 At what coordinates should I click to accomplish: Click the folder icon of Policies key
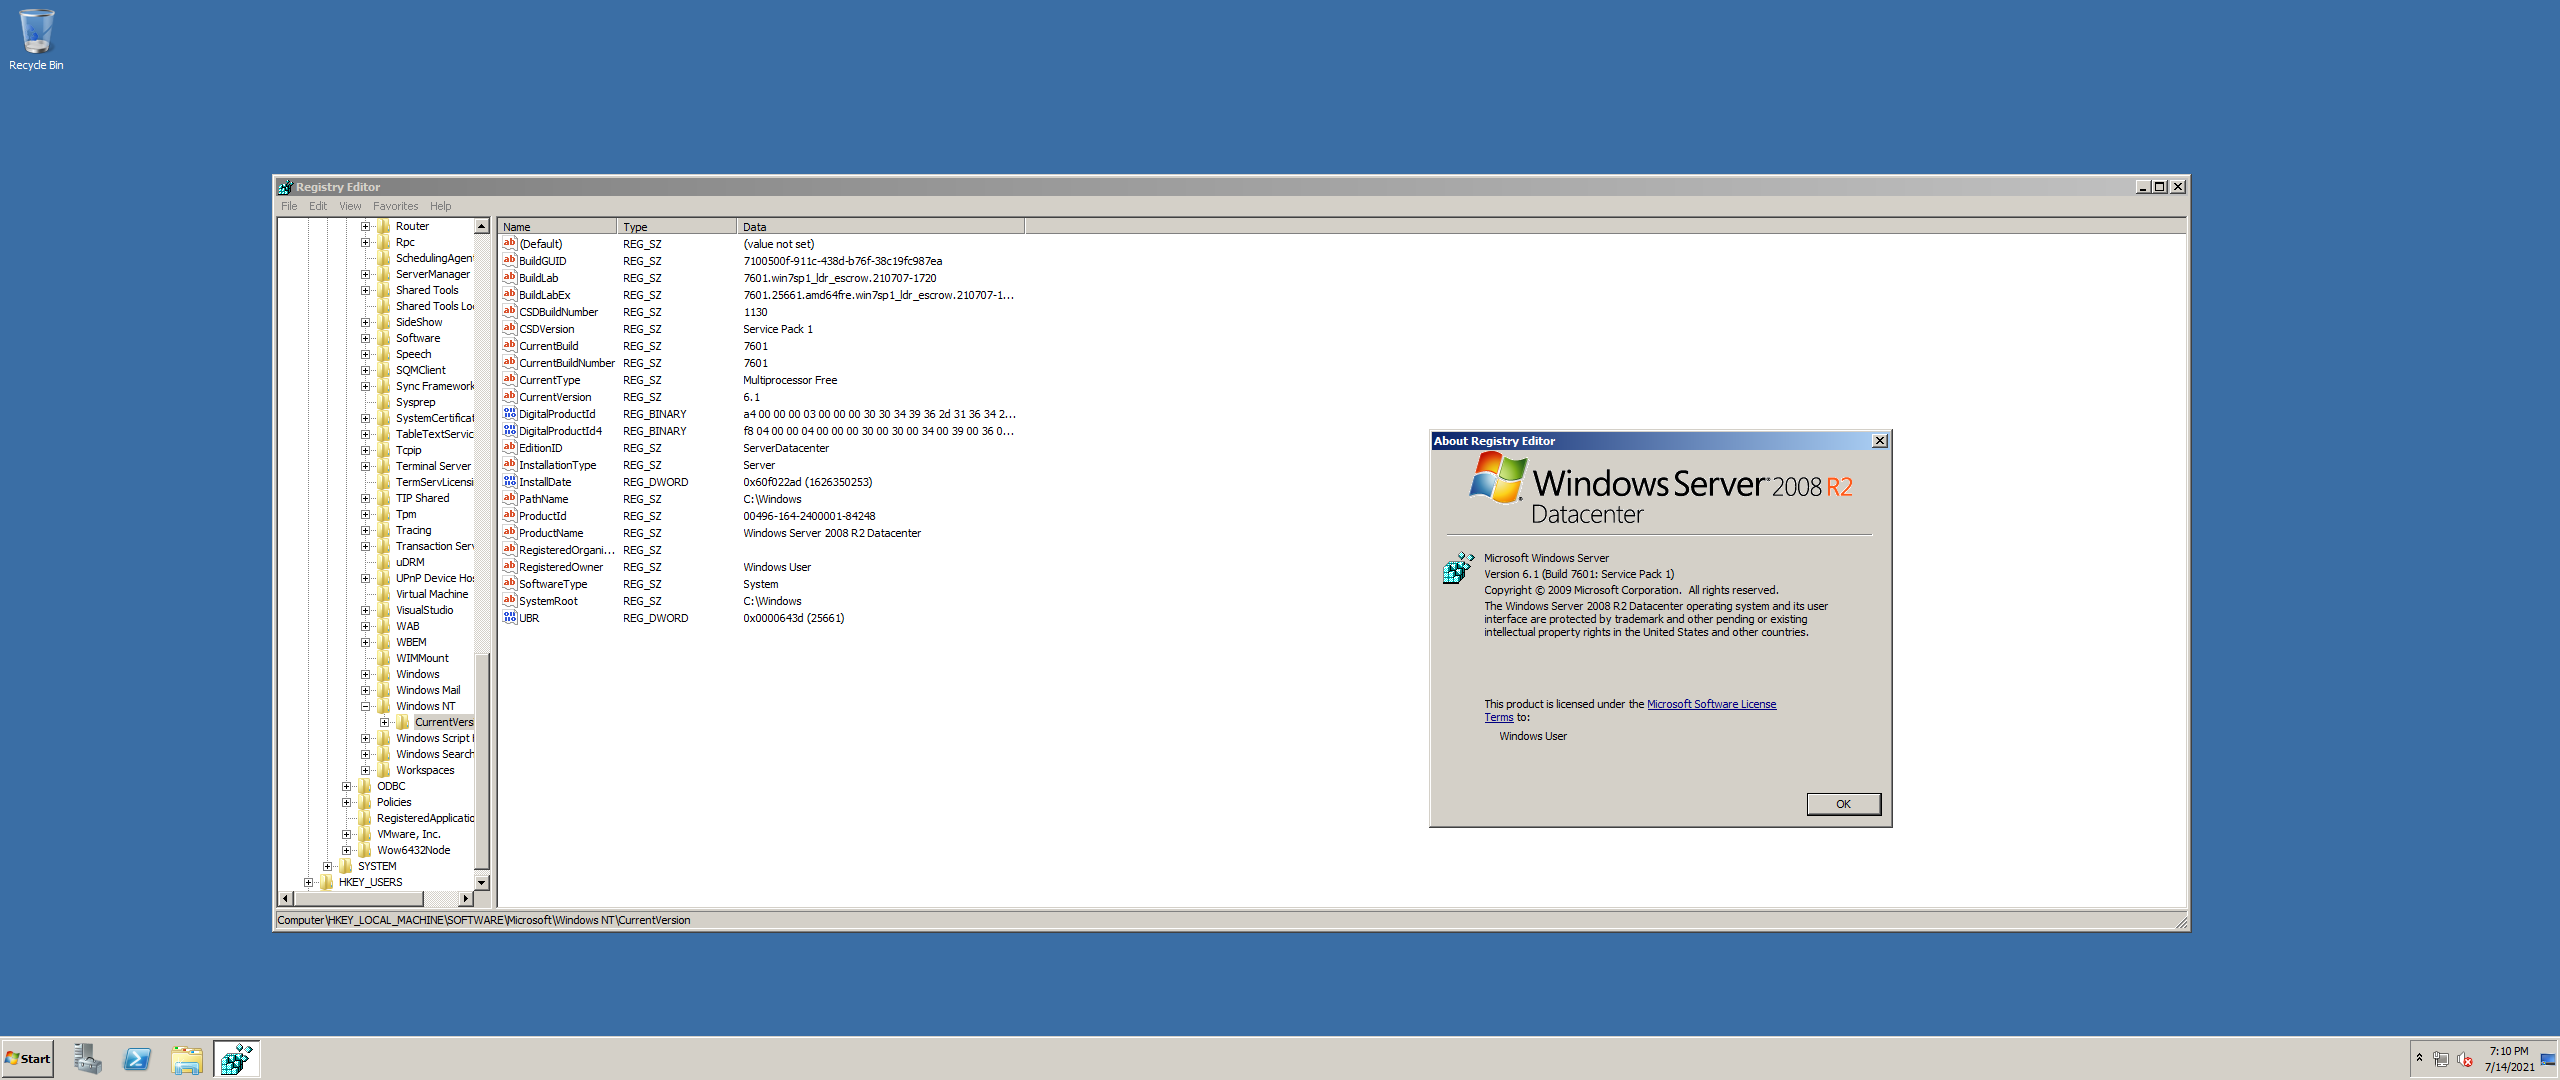point(365,802)
